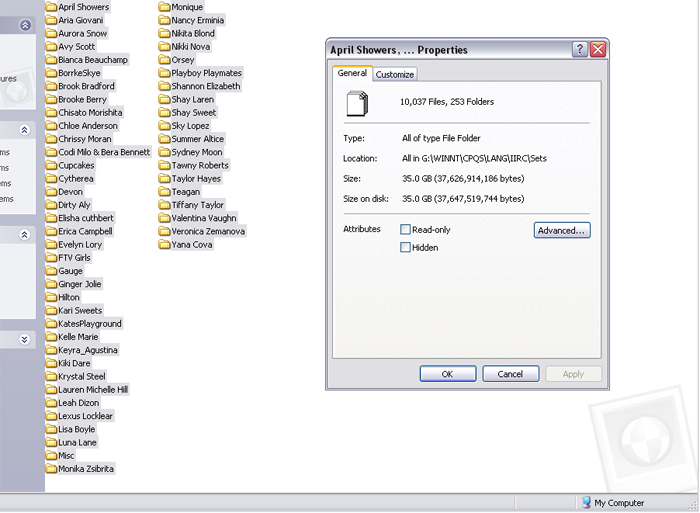The width and height of the screenshot is (700, 513).
Task: Click the folder icon beside Sky Lopez
Action: [x=165, y=125]
